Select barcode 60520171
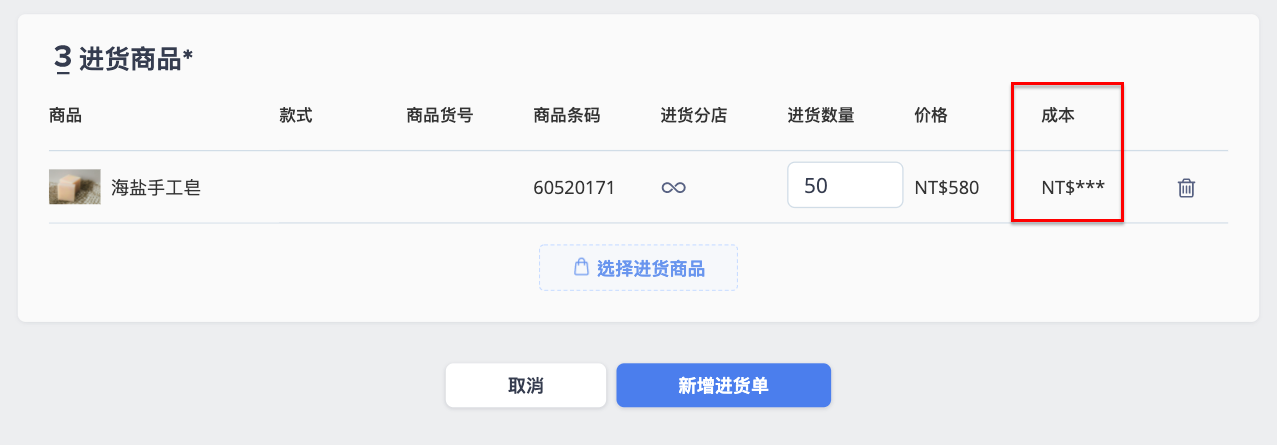This screenshot has height=445, width=1277. (574, 187)
